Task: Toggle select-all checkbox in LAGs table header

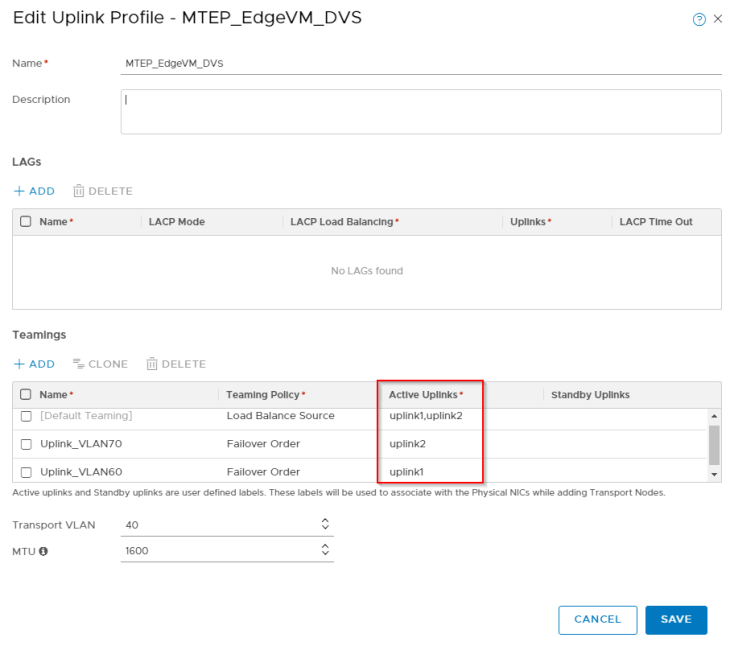Action: 26,222
